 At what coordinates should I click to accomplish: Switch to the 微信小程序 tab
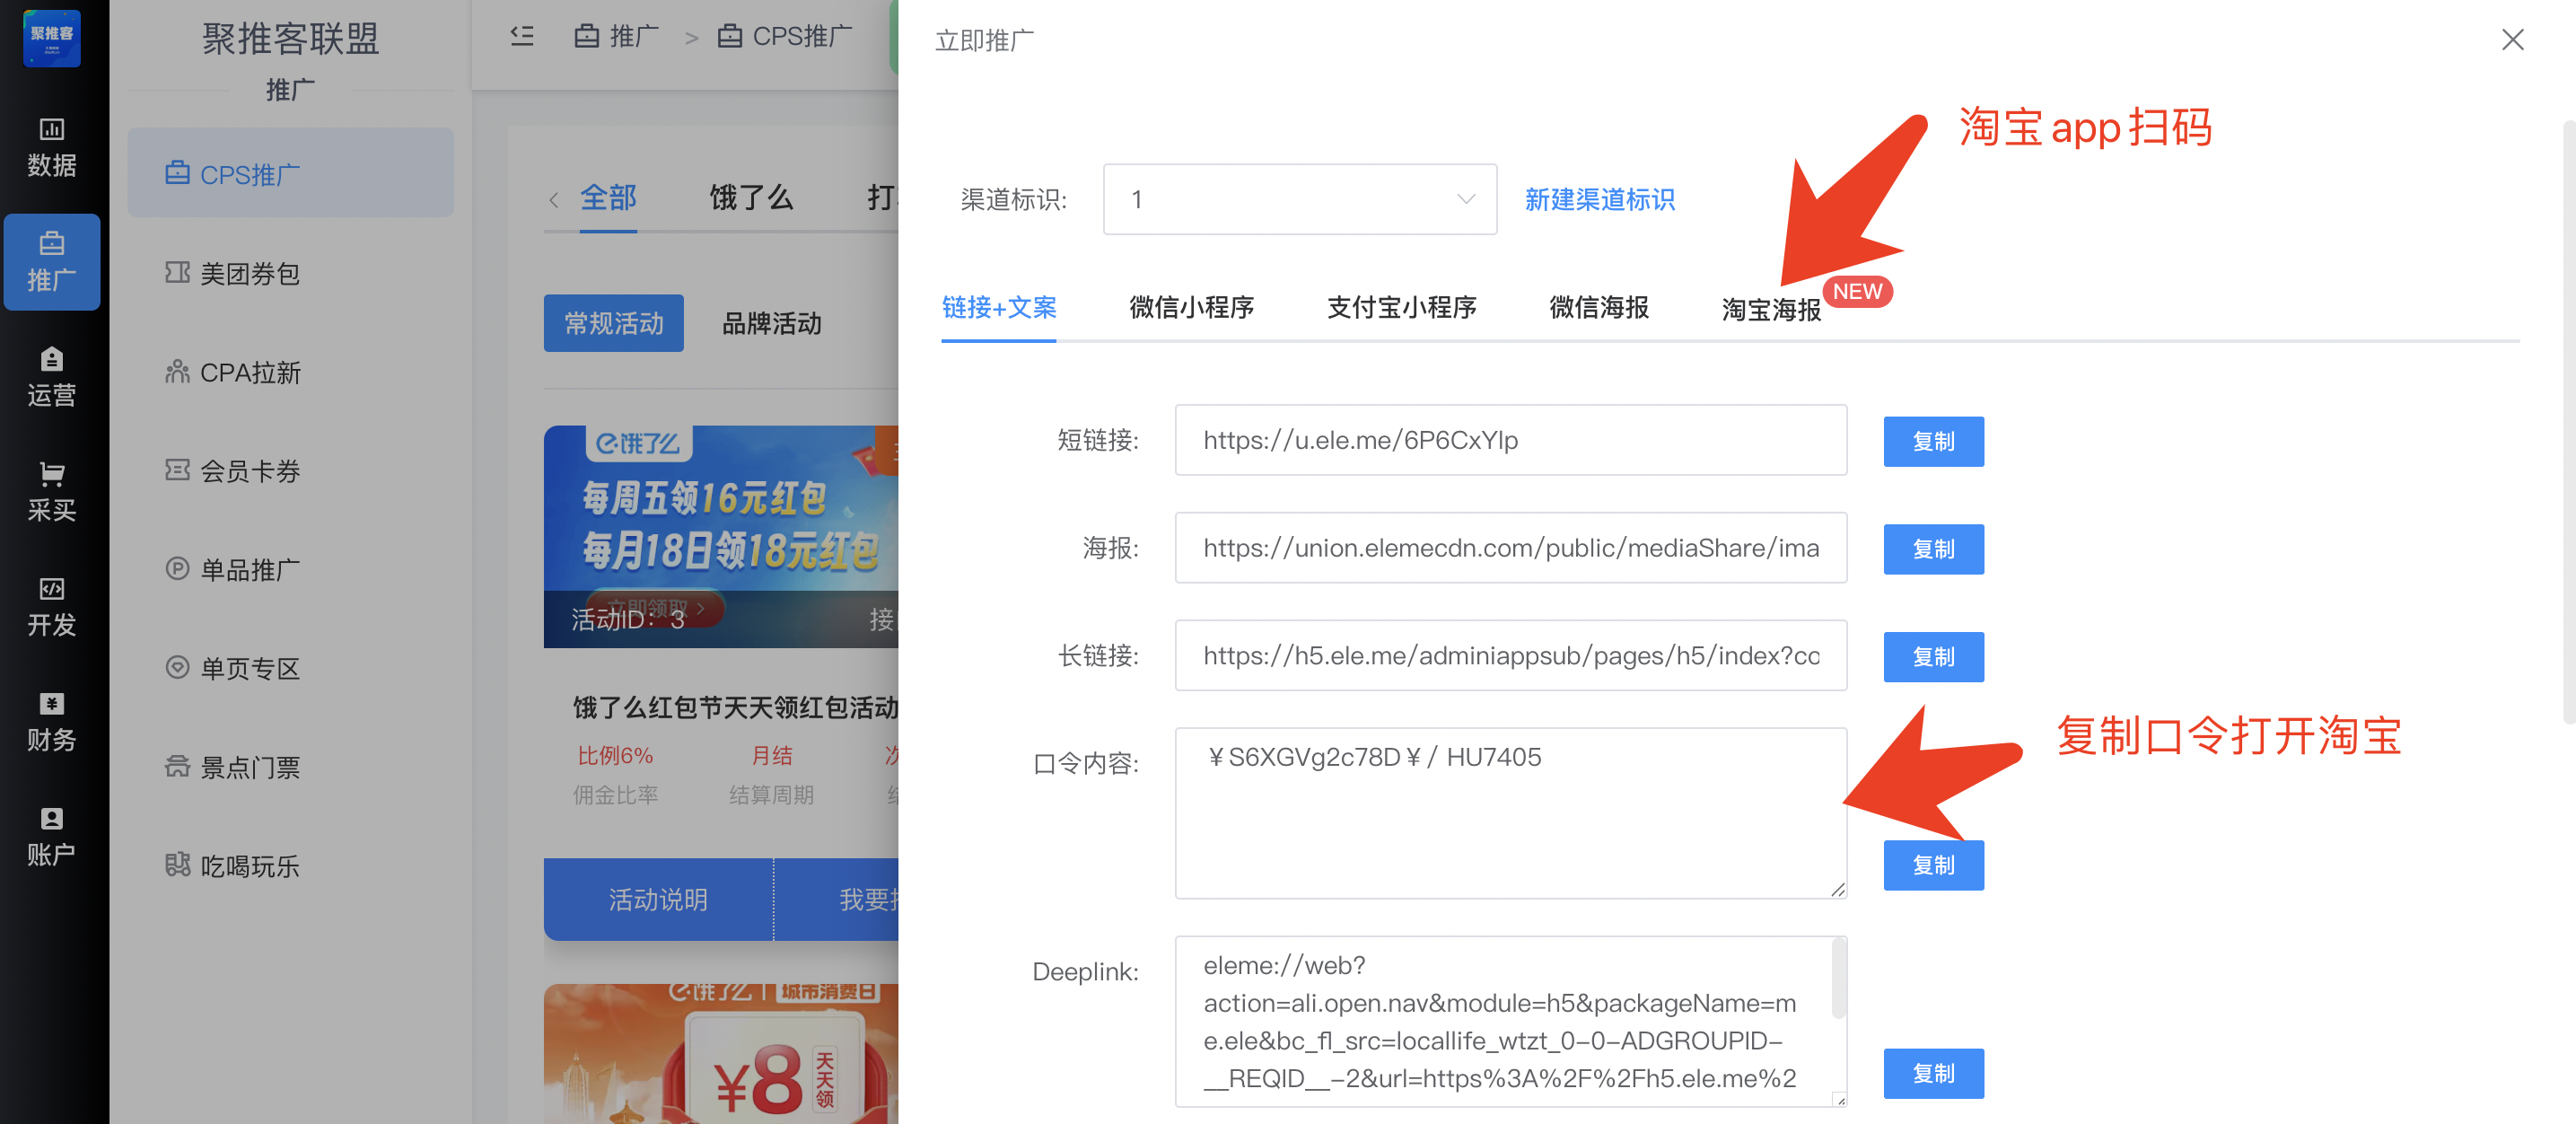click(x=1191, y=307)
